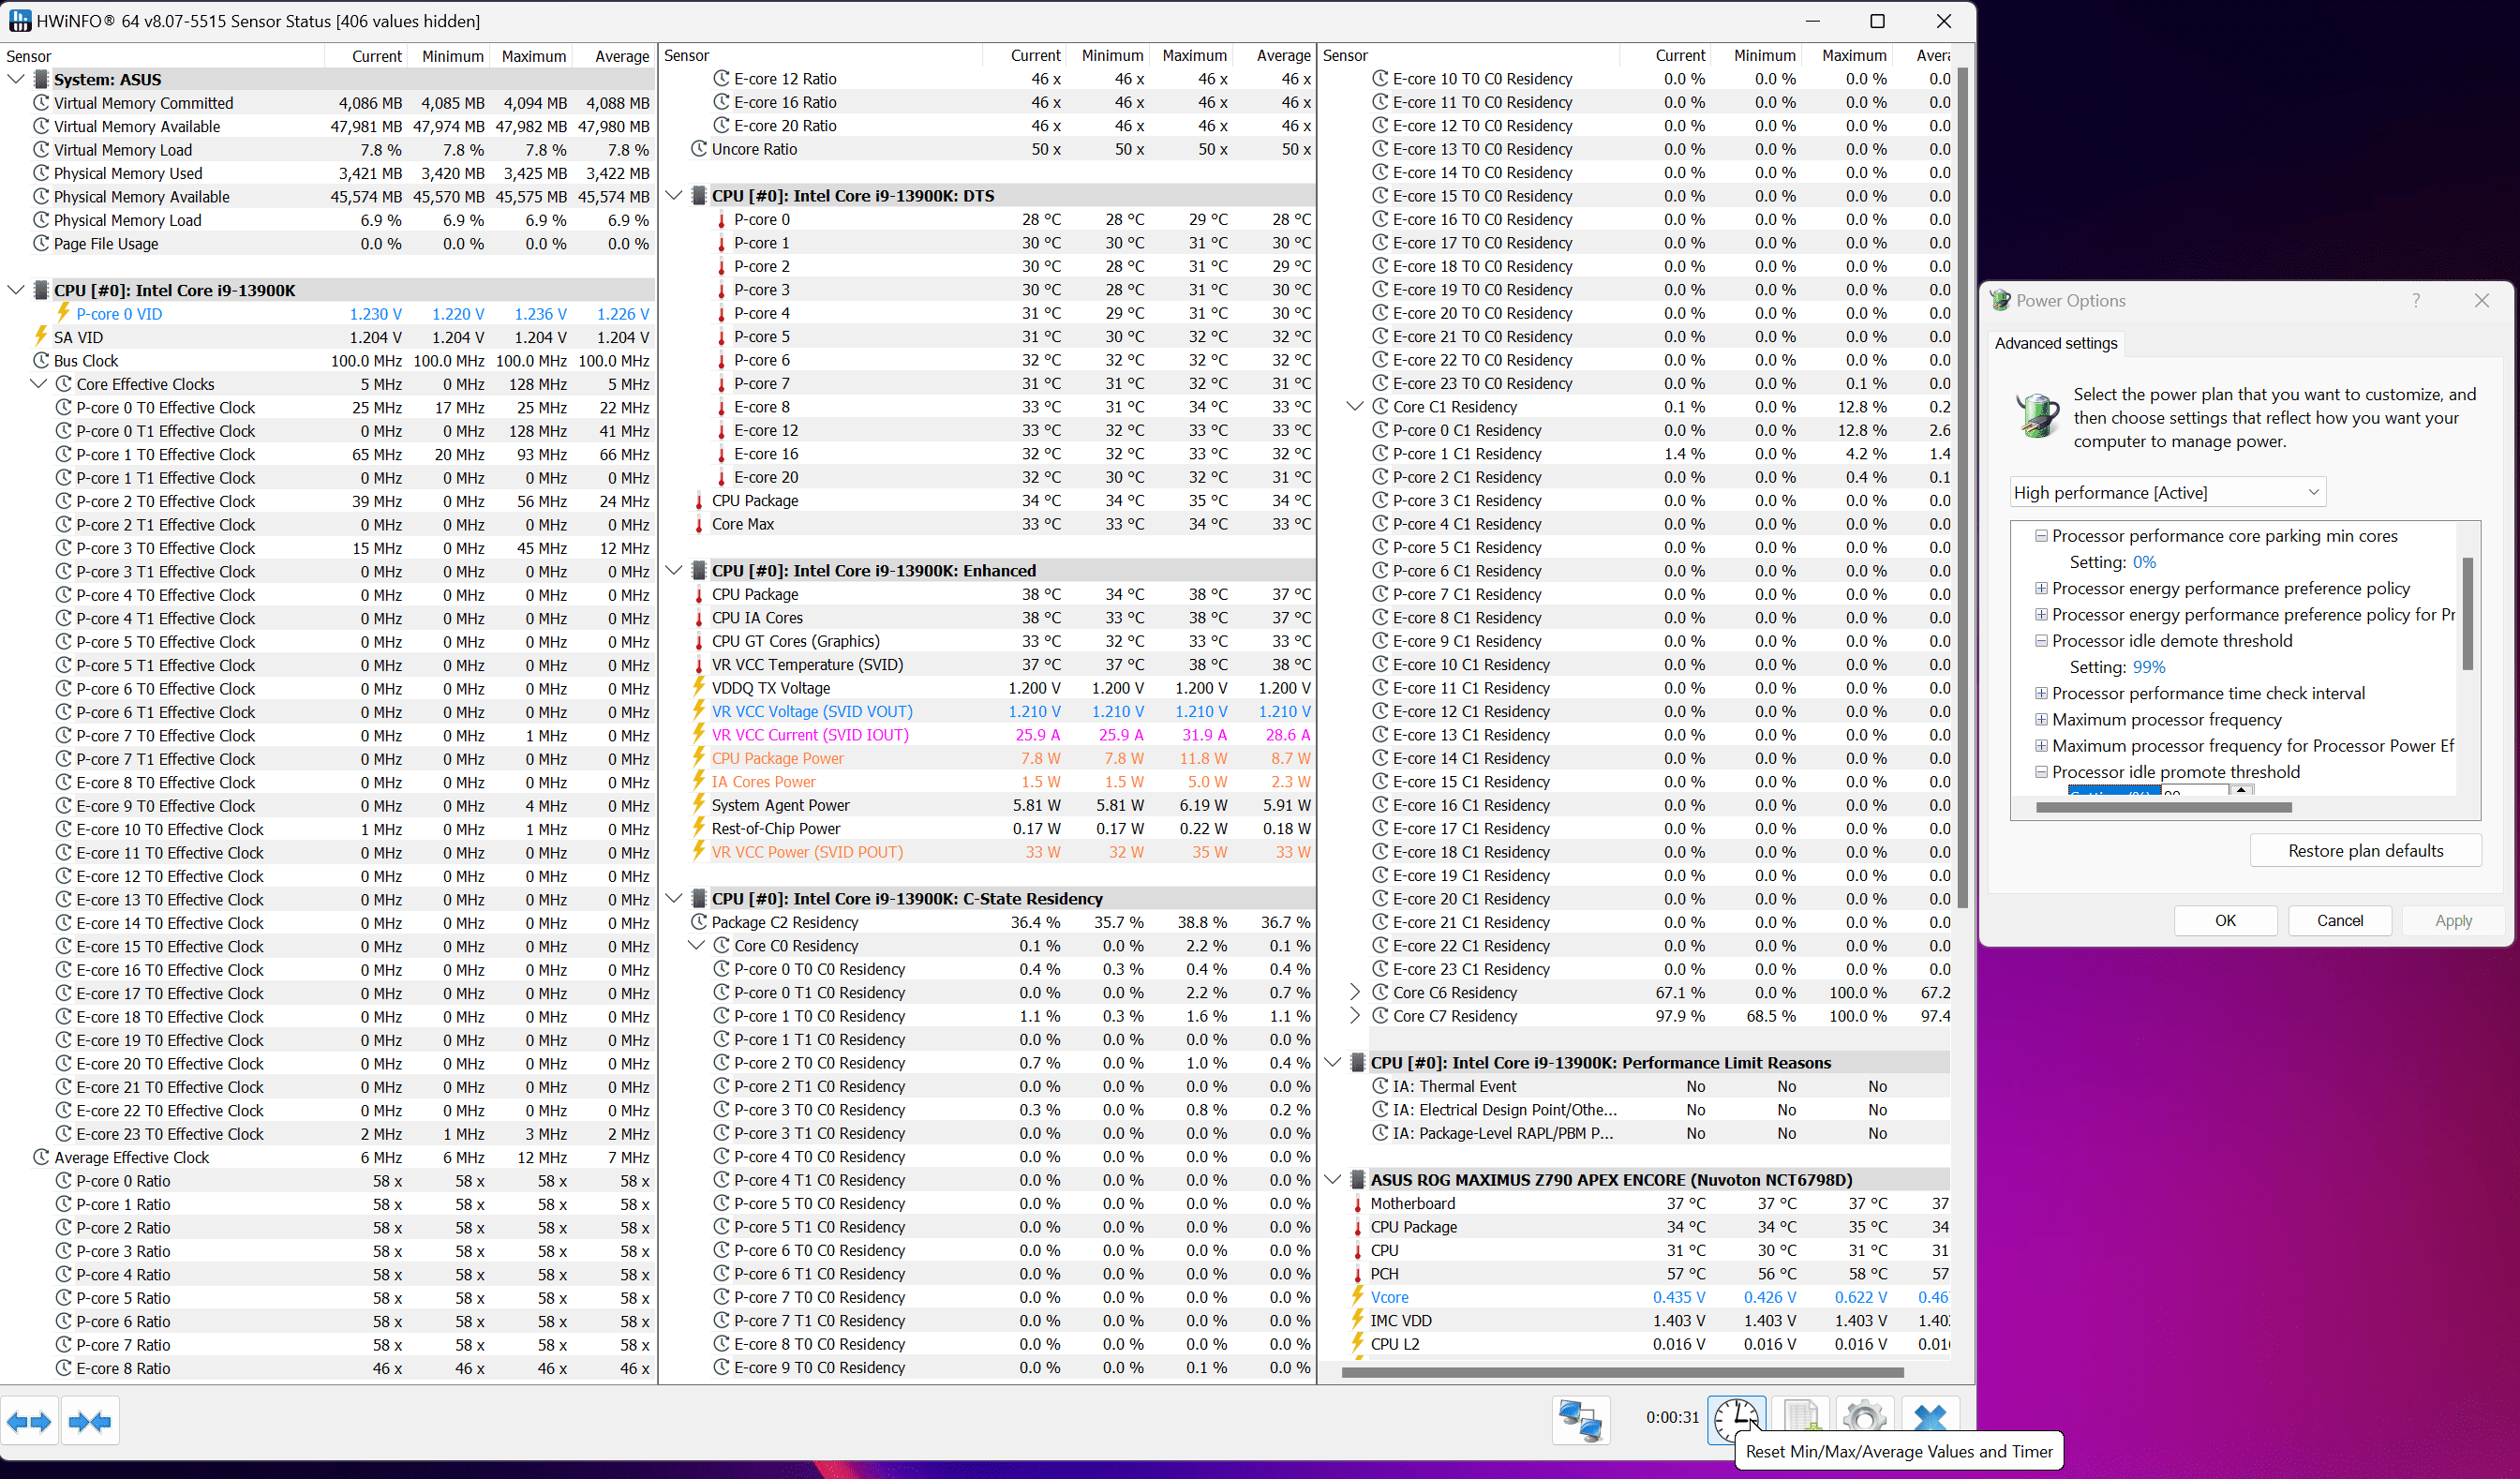Click the System: ASUS chip icon
Screen dimensions: 2520x1479
tap(41, 79)
